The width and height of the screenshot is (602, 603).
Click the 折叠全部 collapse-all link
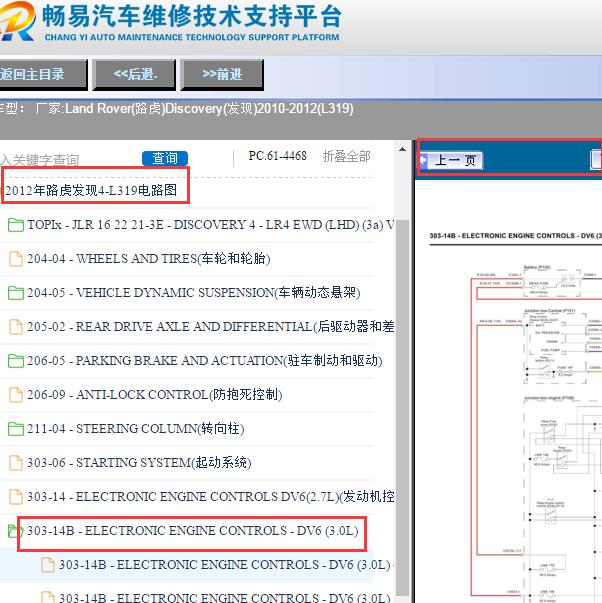(346, 156)
